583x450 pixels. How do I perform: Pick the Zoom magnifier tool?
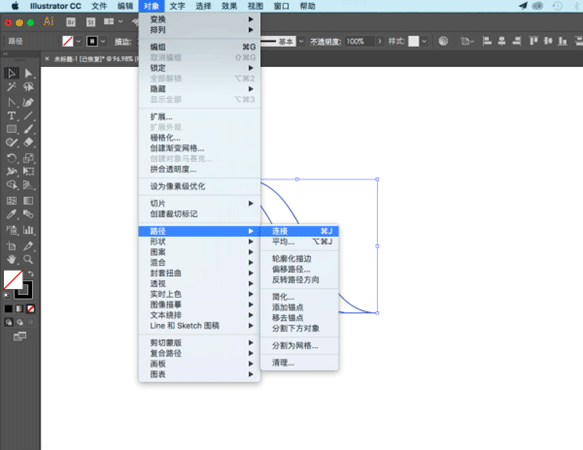[28, 259]
